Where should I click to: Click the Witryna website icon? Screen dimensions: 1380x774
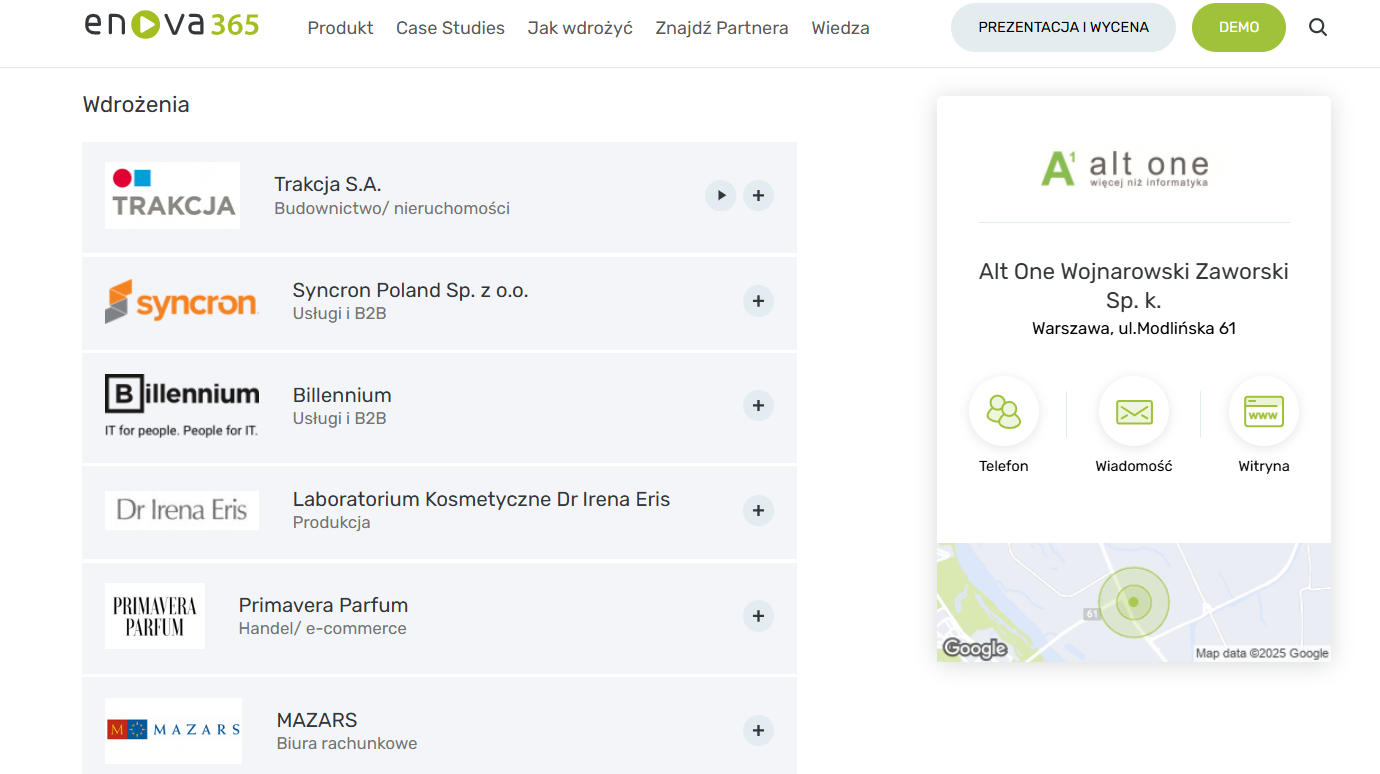coord(1264,411)
